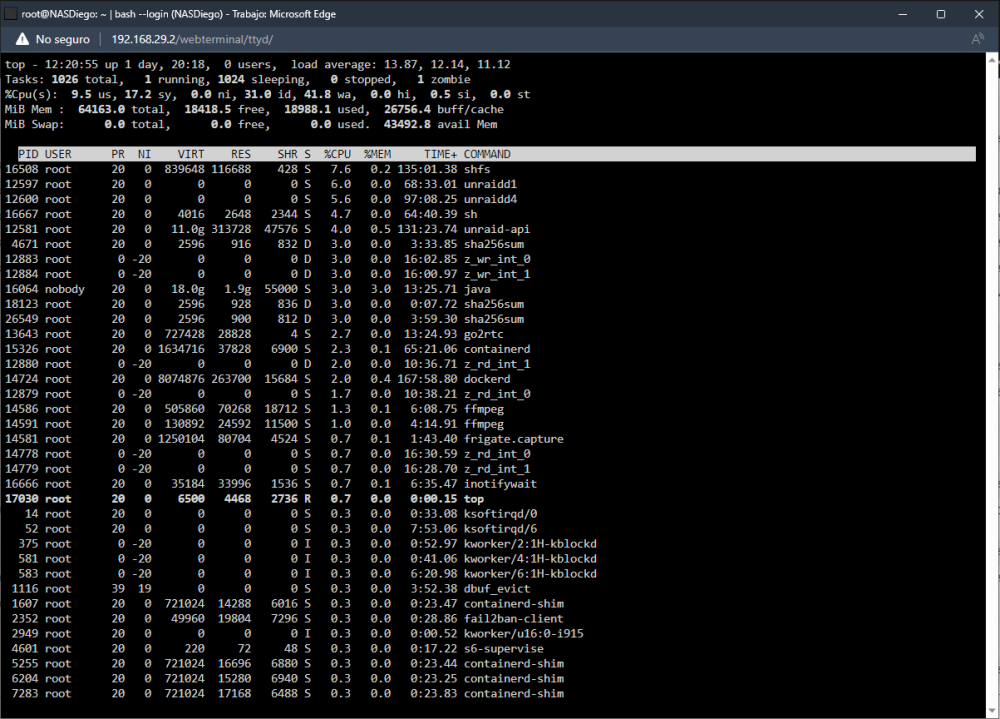
Task: Select the frigate.capture process command
Action: [513, 439]
